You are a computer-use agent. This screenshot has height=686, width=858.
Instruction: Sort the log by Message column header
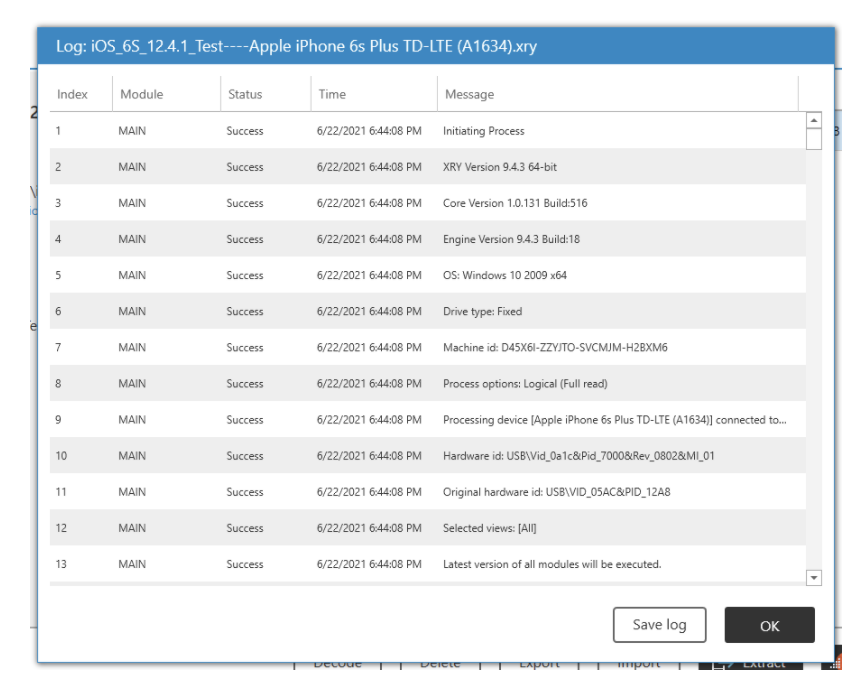(x=469, y=94)
